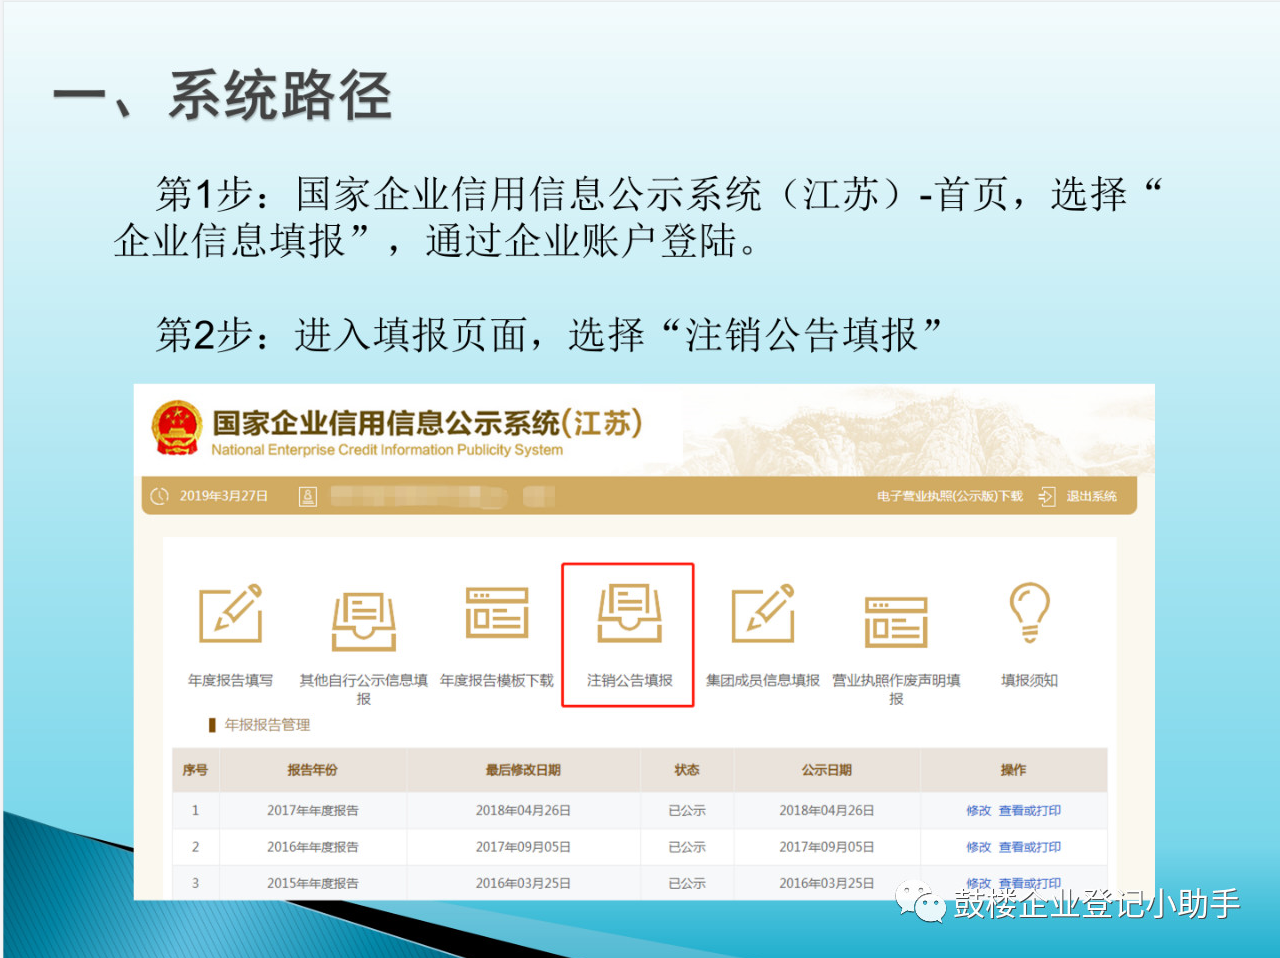Select the 2015年年度报告 cell

click(312, 883)
